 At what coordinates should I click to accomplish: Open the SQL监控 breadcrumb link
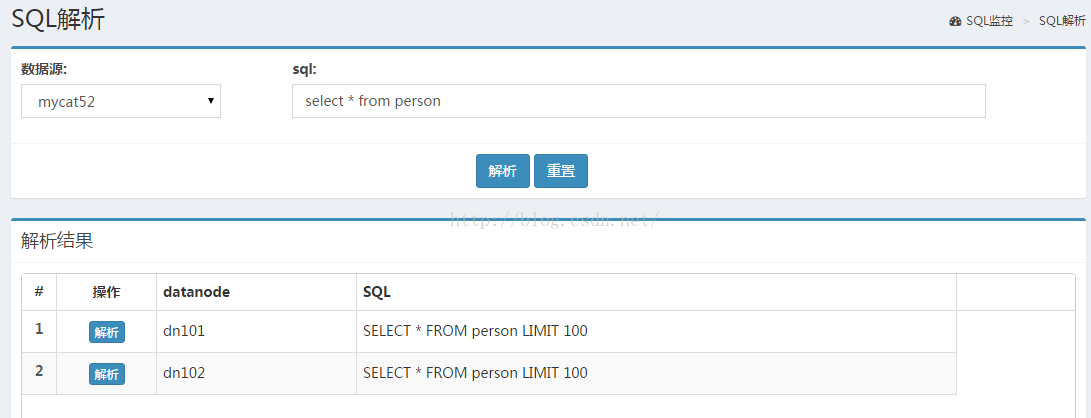989,21
